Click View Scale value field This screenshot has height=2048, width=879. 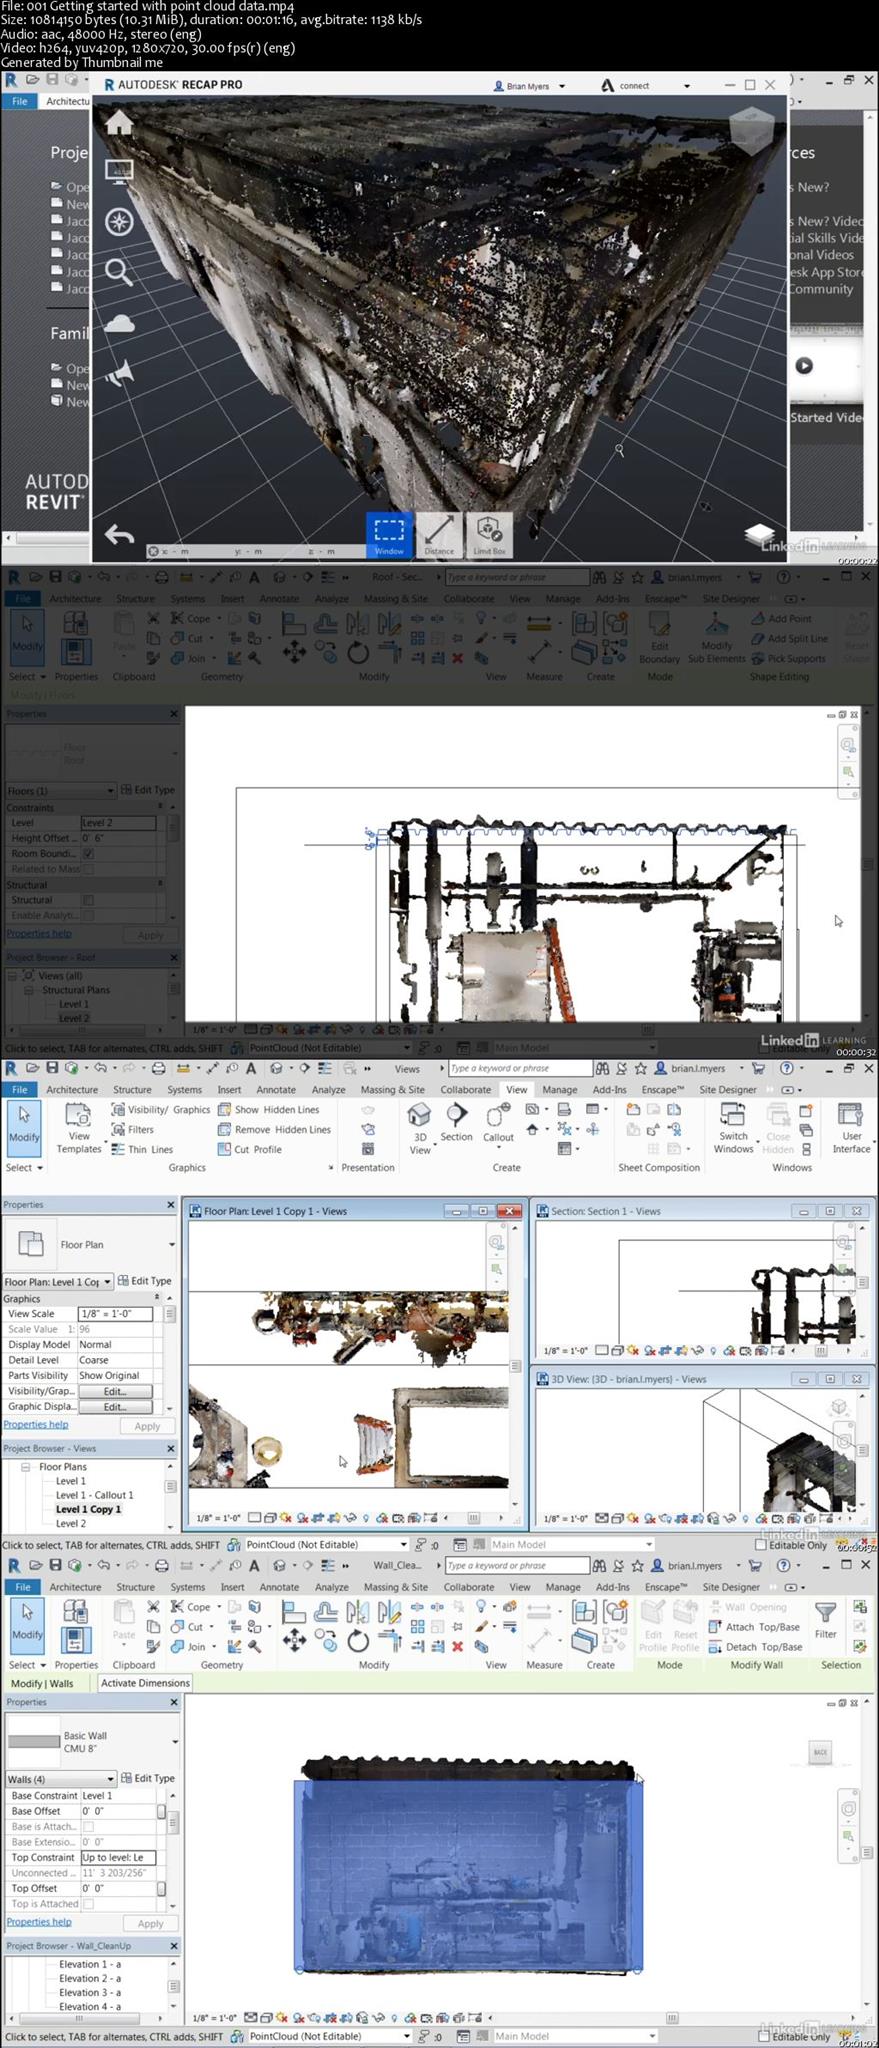[115, 1314]
